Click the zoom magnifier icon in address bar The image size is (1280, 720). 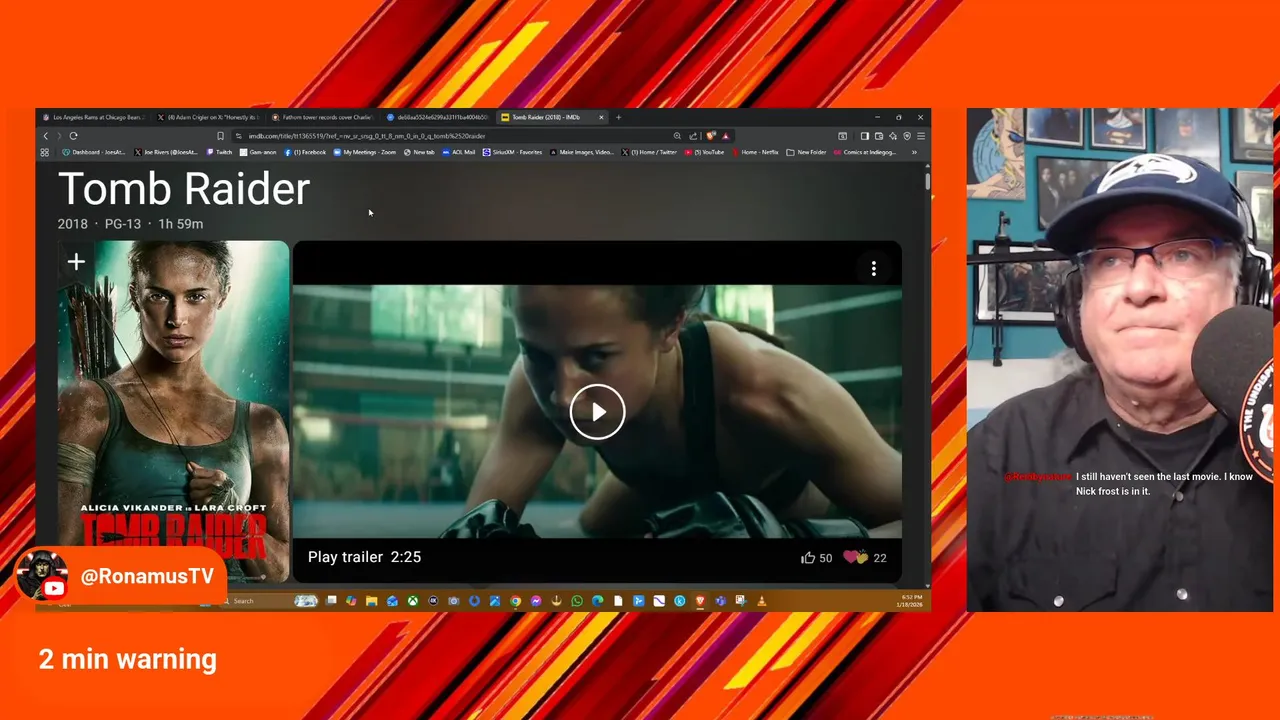(677, 136)
